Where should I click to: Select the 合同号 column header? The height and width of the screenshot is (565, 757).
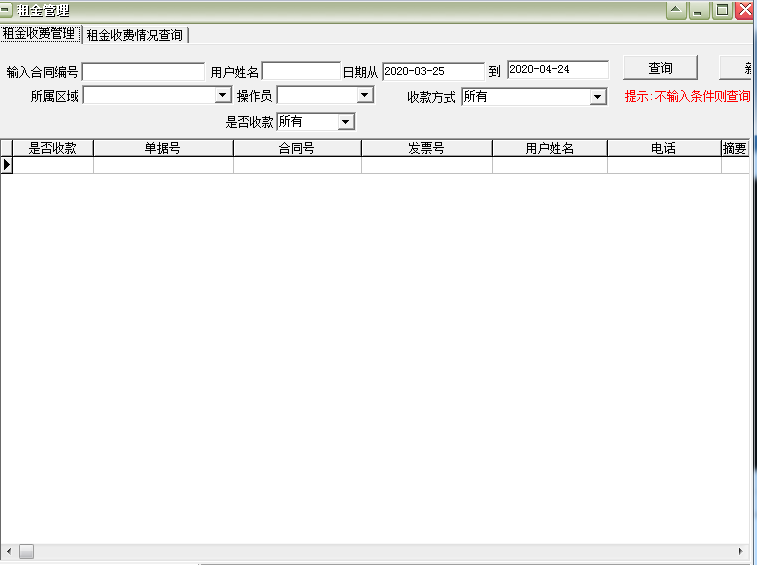tap(297, 148)
